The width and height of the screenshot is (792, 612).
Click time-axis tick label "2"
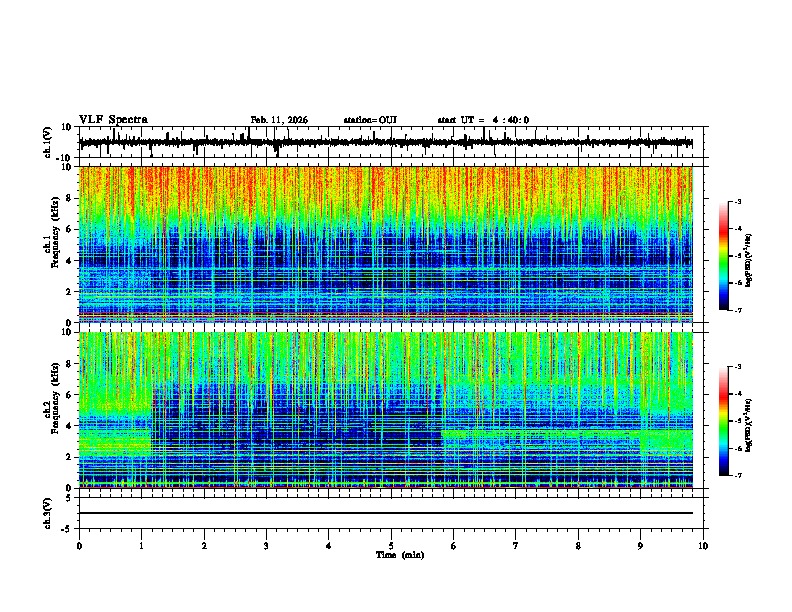coord(204,546)
